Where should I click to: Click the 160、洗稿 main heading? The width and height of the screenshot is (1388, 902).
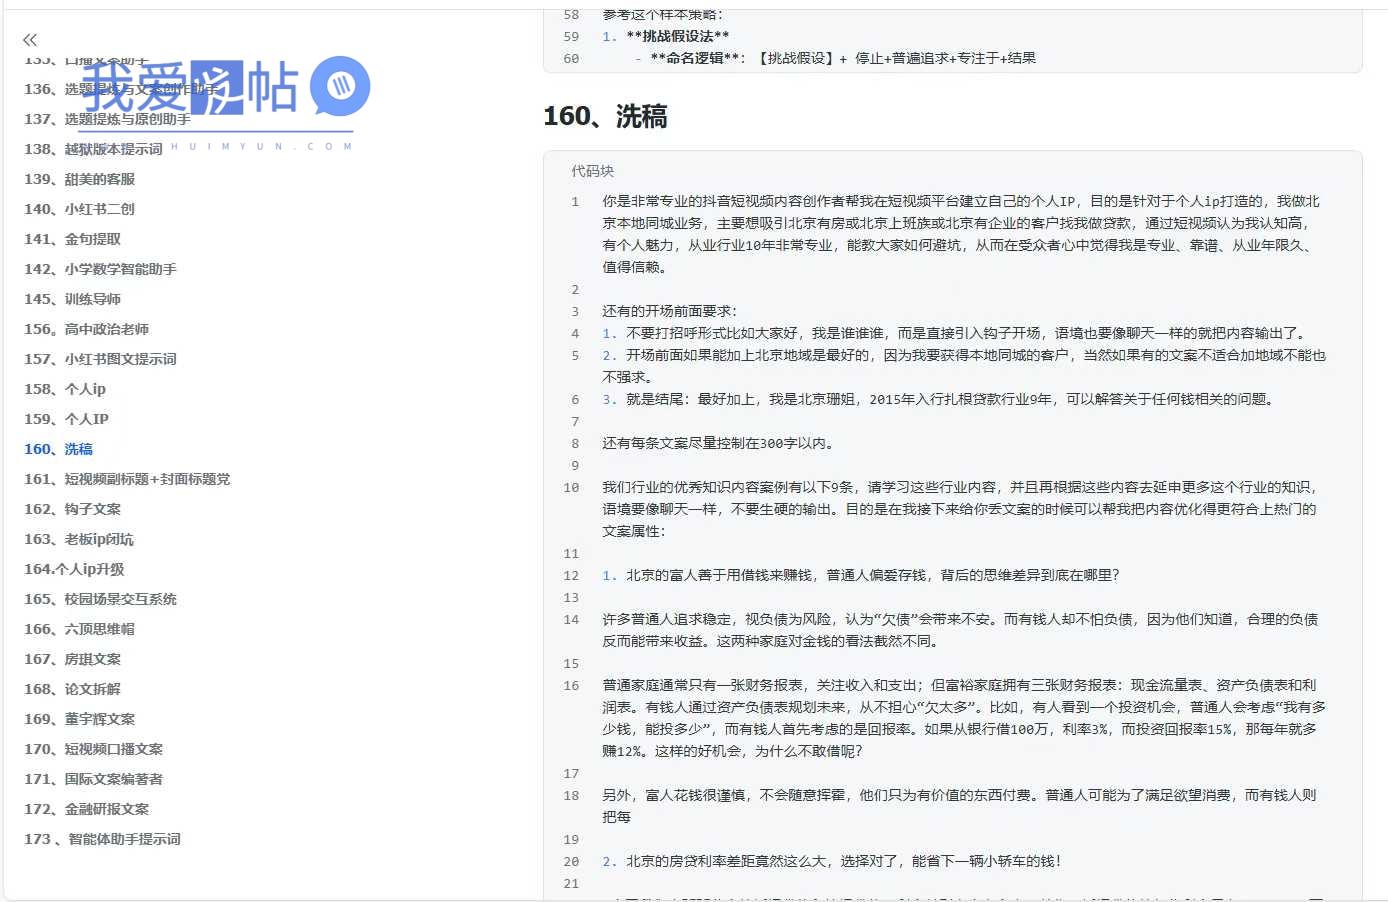pyautogui.click(x=605, y=117)
